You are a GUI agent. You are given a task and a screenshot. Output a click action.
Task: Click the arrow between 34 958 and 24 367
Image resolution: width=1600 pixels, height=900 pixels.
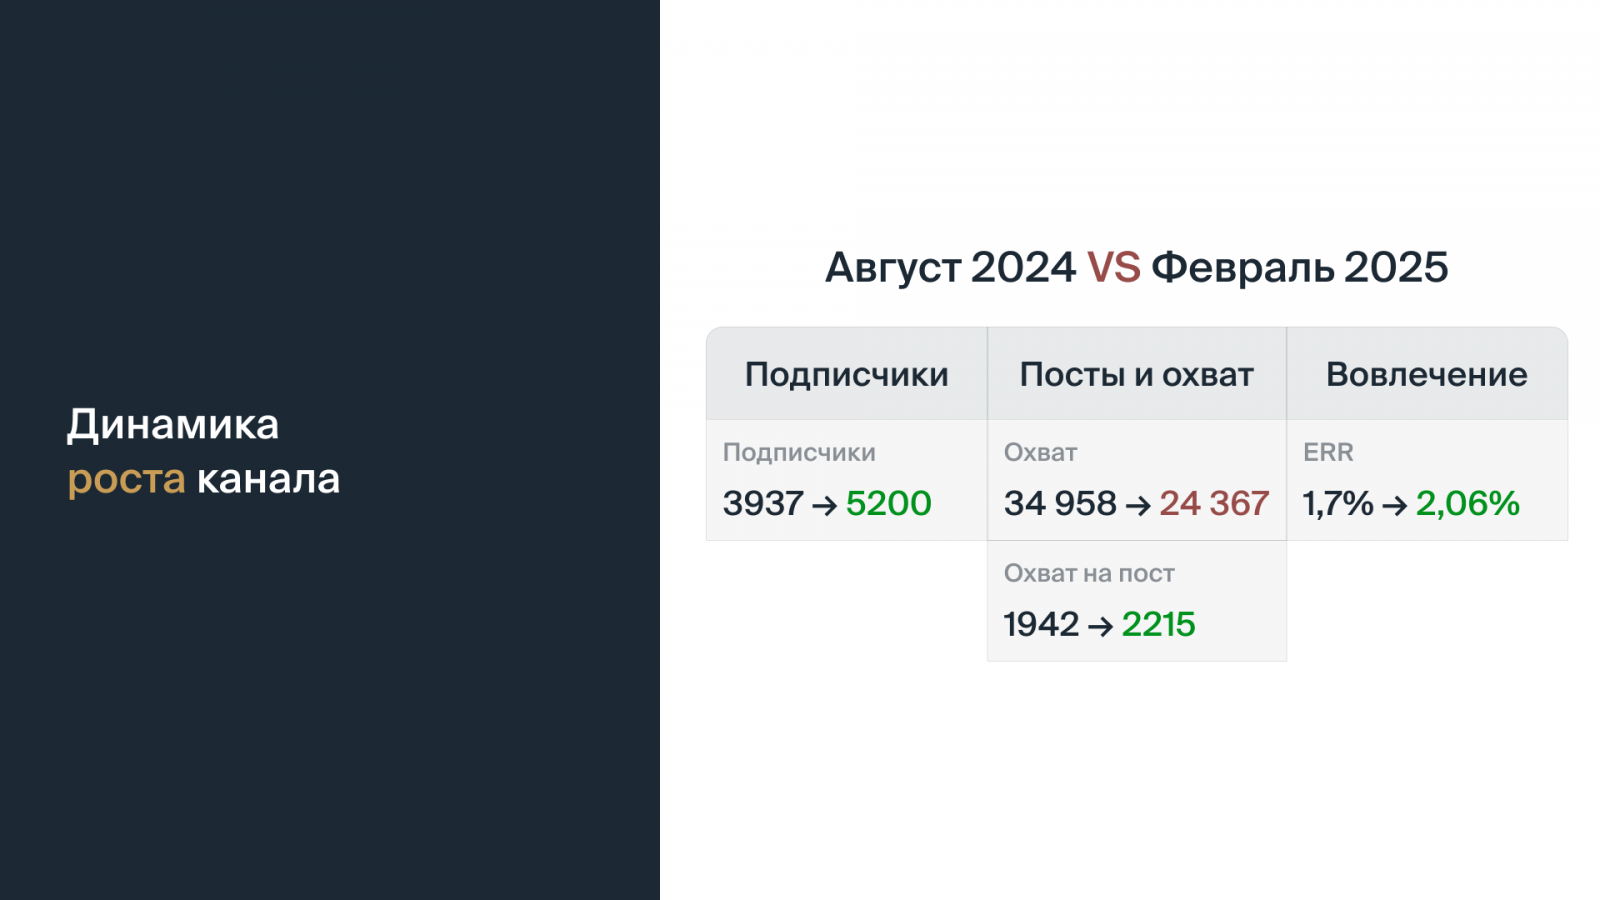click(x=1138, y=505)
